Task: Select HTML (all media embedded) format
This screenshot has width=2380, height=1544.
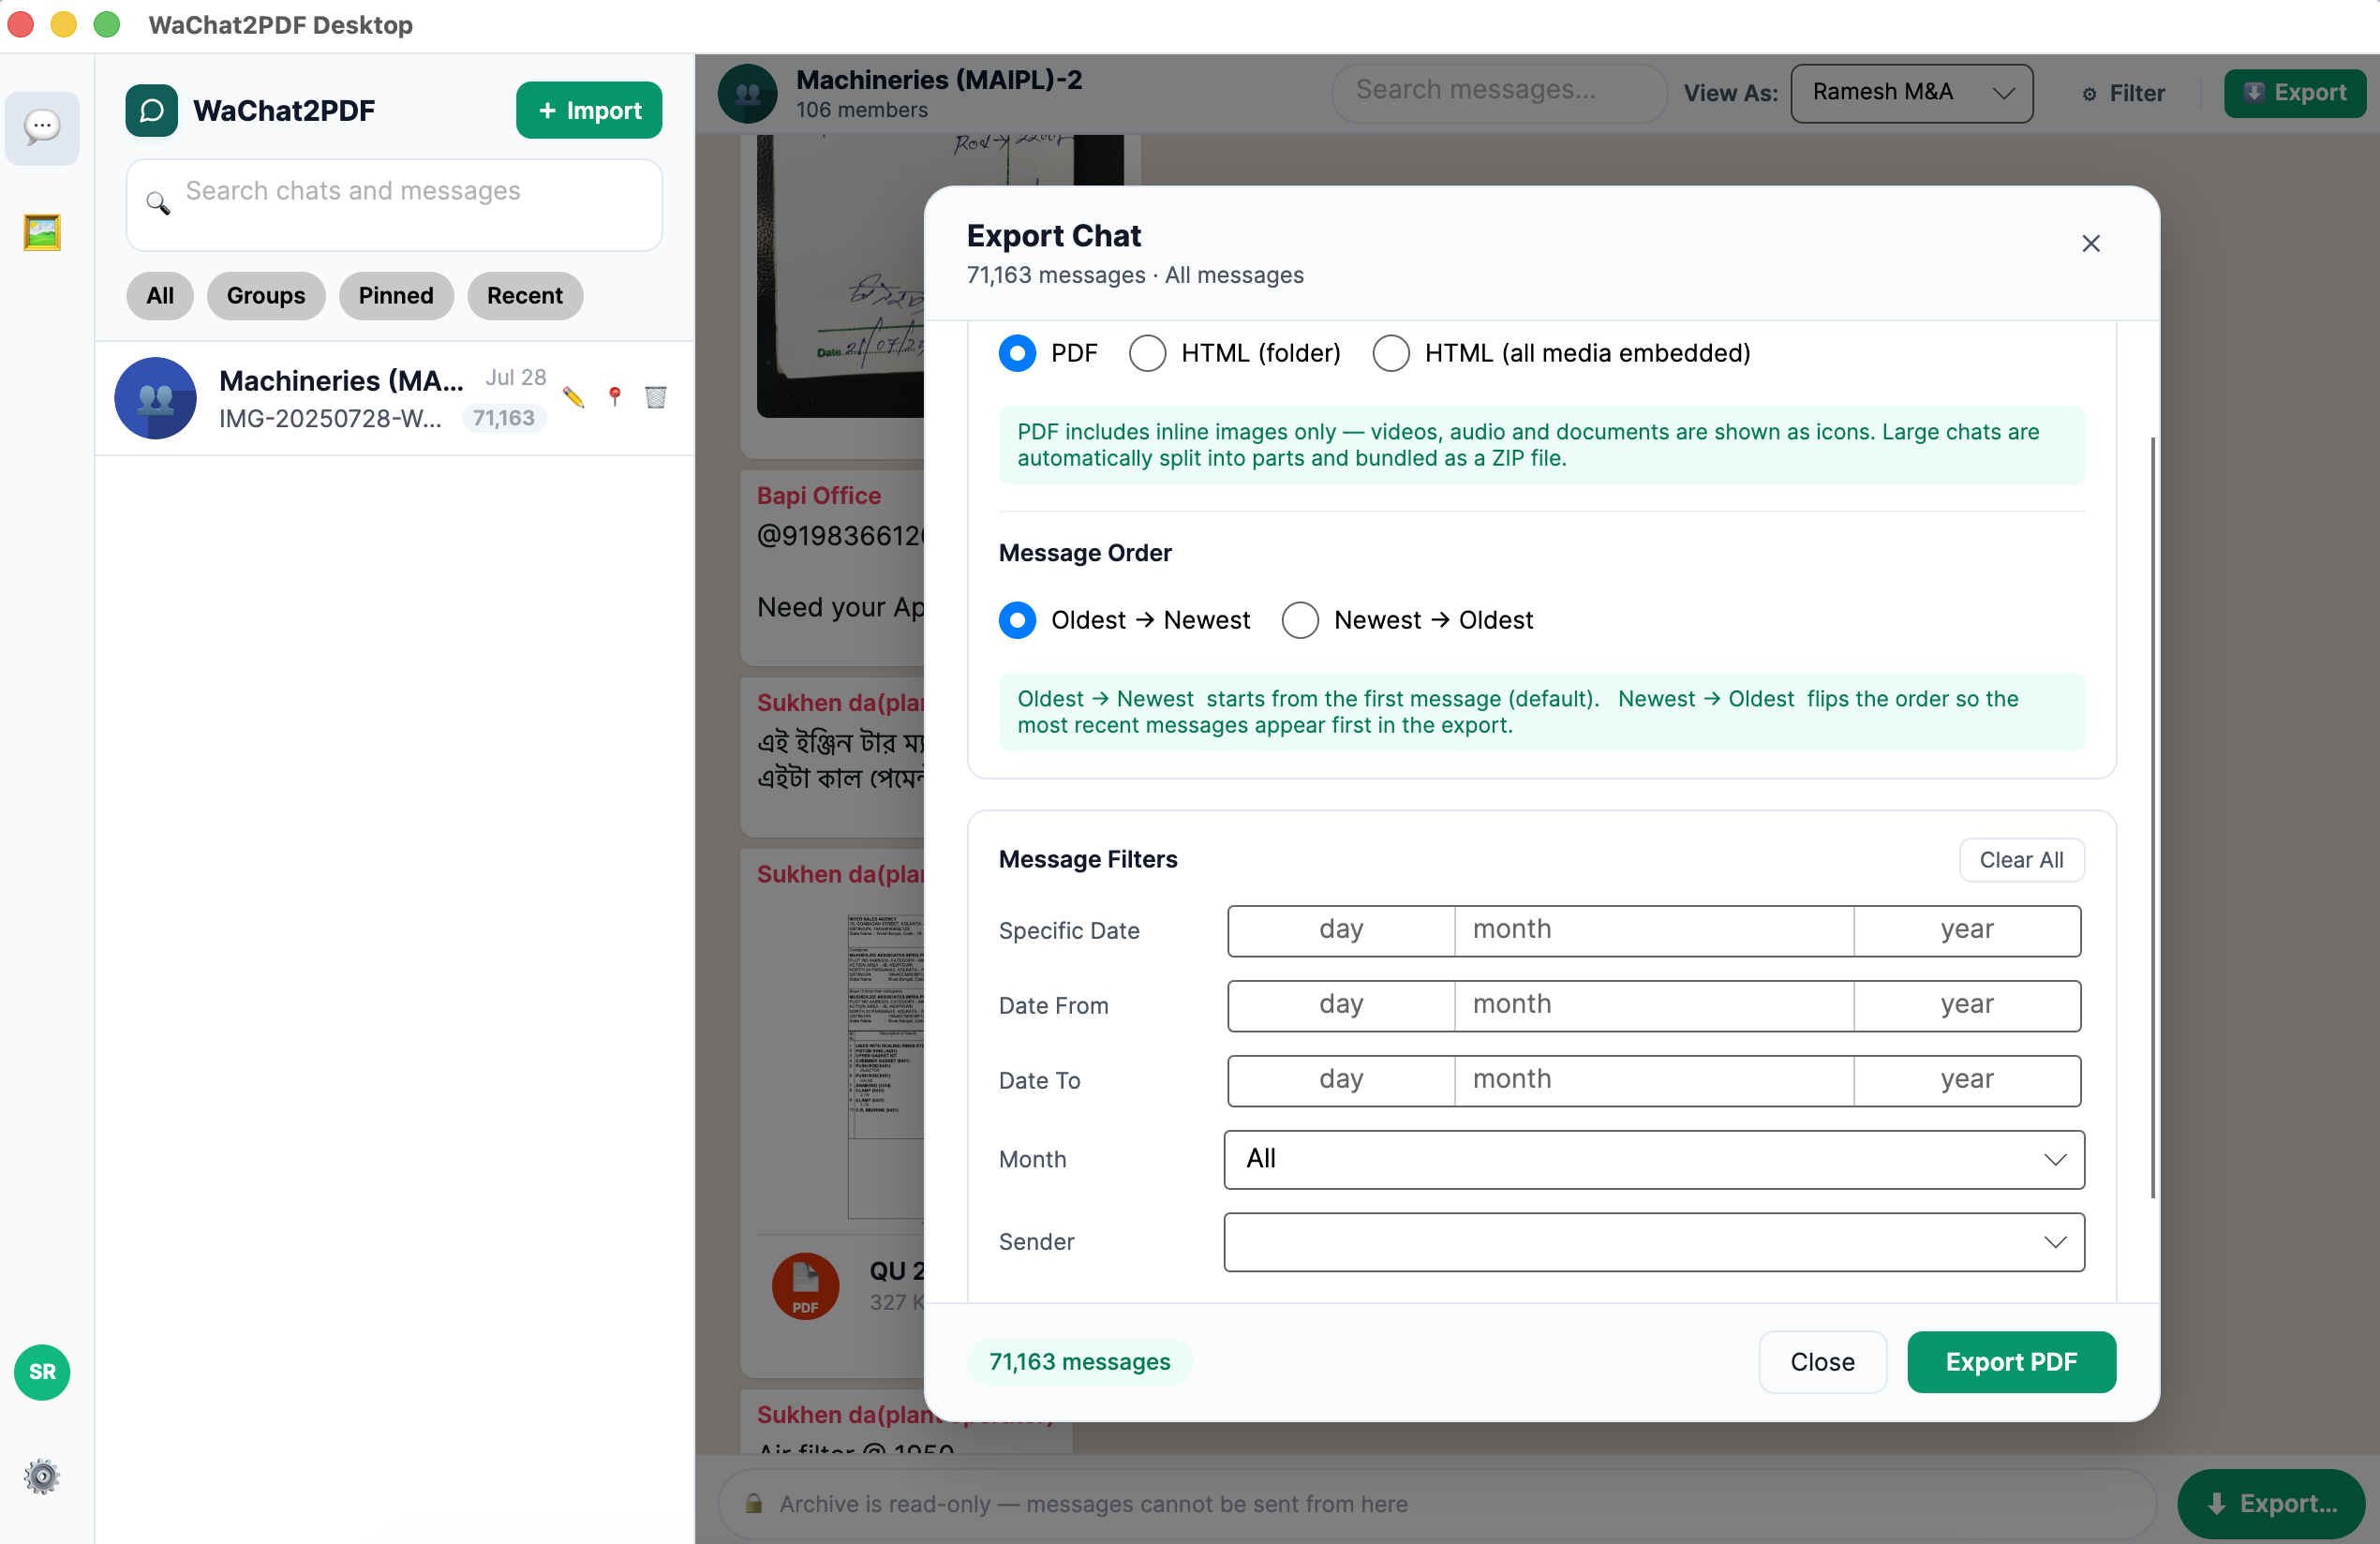Action: coord(1391,353)
